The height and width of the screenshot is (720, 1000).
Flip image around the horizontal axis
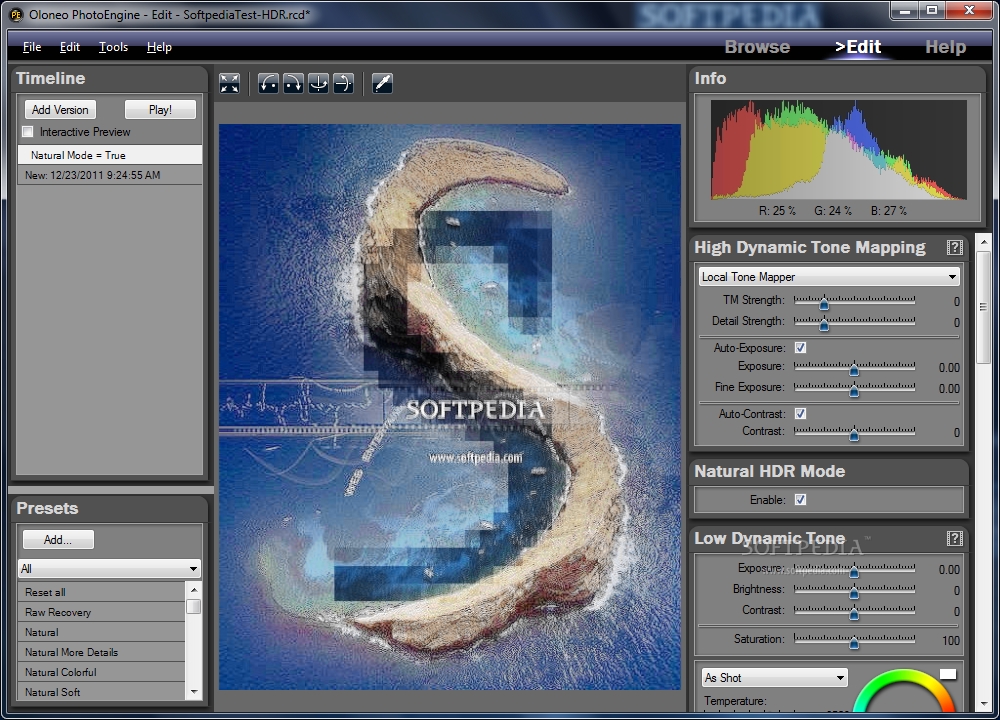[343, 83]
